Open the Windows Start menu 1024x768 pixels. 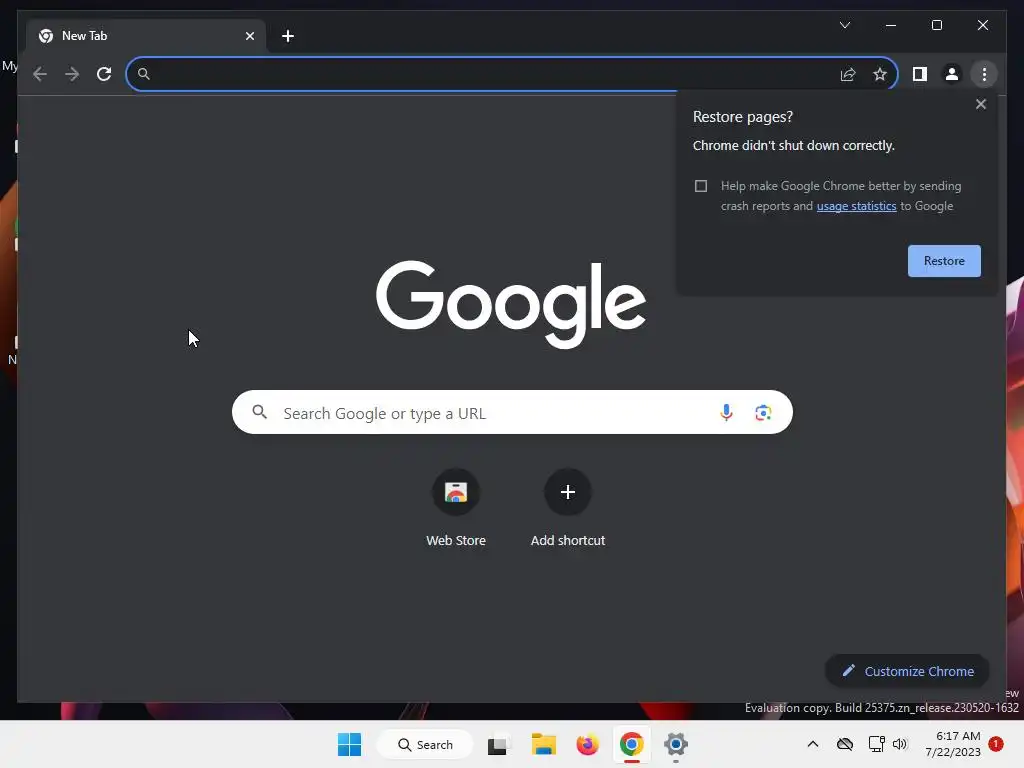pos(349,744)
